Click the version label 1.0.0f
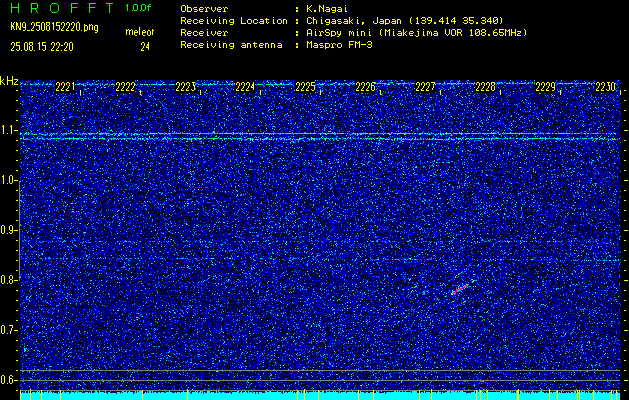The width and height of the screenshot is (629, 400). [x=138, y=8]
